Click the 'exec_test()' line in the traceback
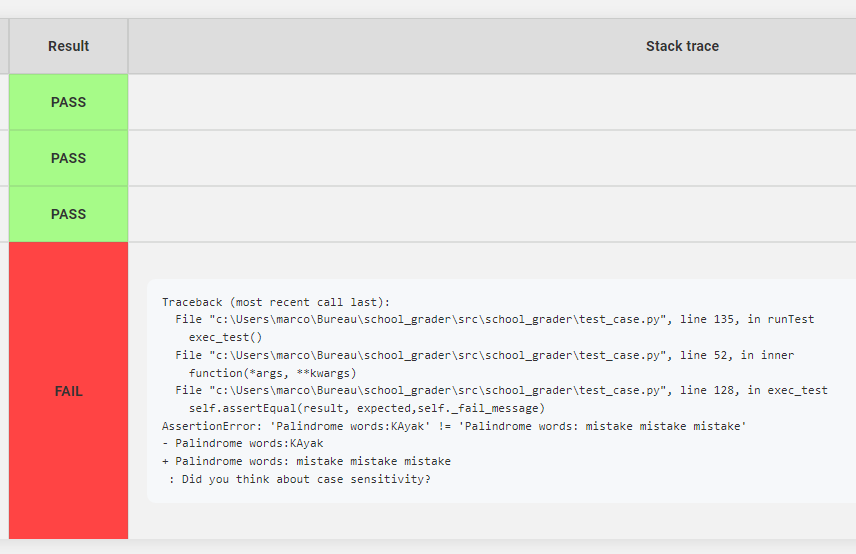This screenshot has width=856, height=554. (x=225, y=337)
